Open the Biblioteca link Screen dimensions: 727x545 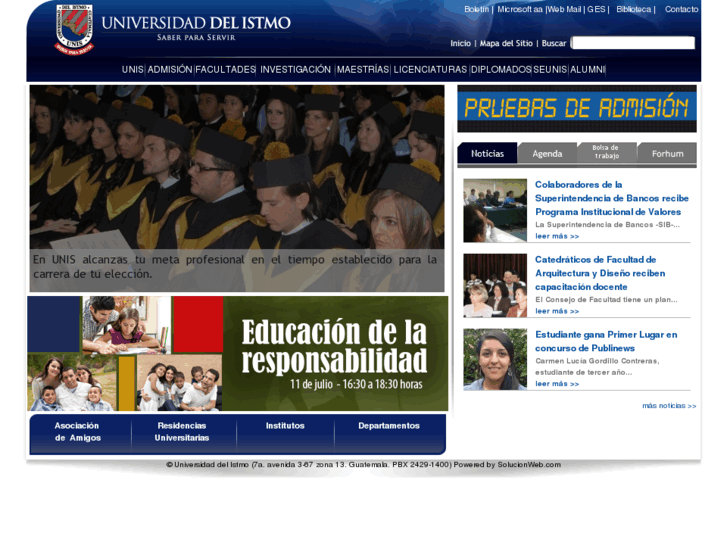[x=633, y=9]
